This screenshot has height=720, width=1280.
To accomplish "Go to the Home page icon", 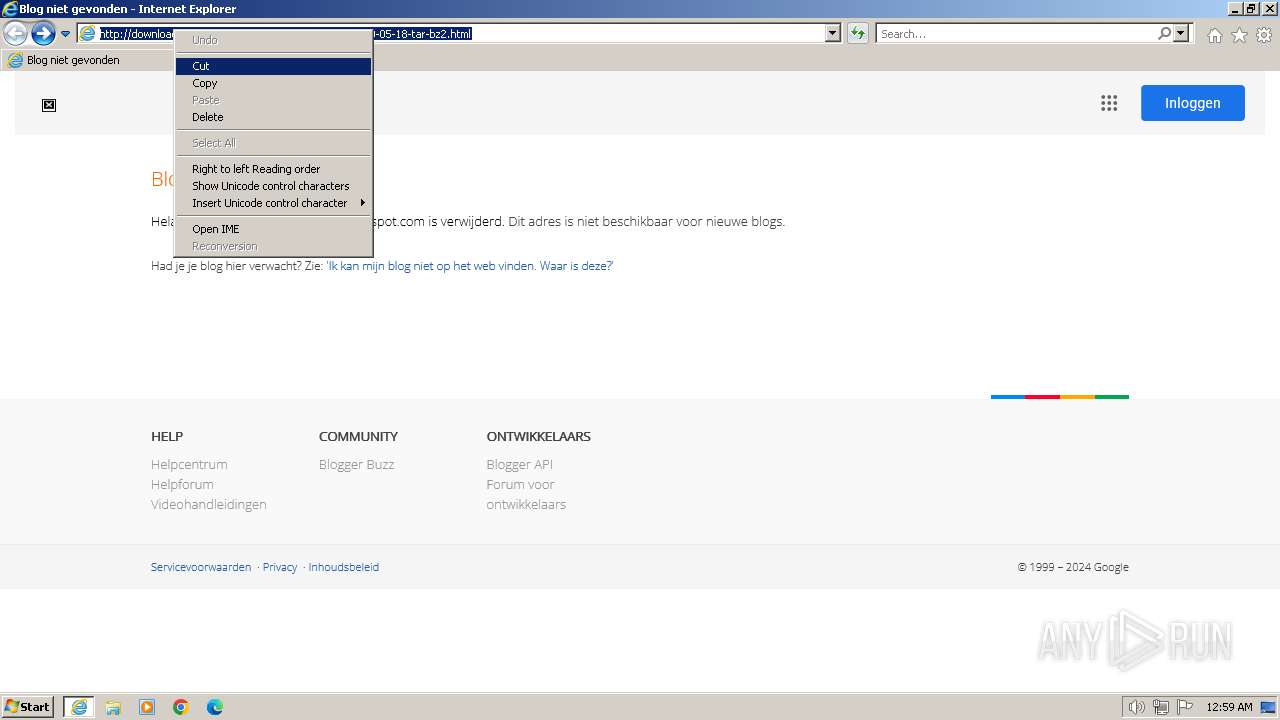I will click(1214, 35).
